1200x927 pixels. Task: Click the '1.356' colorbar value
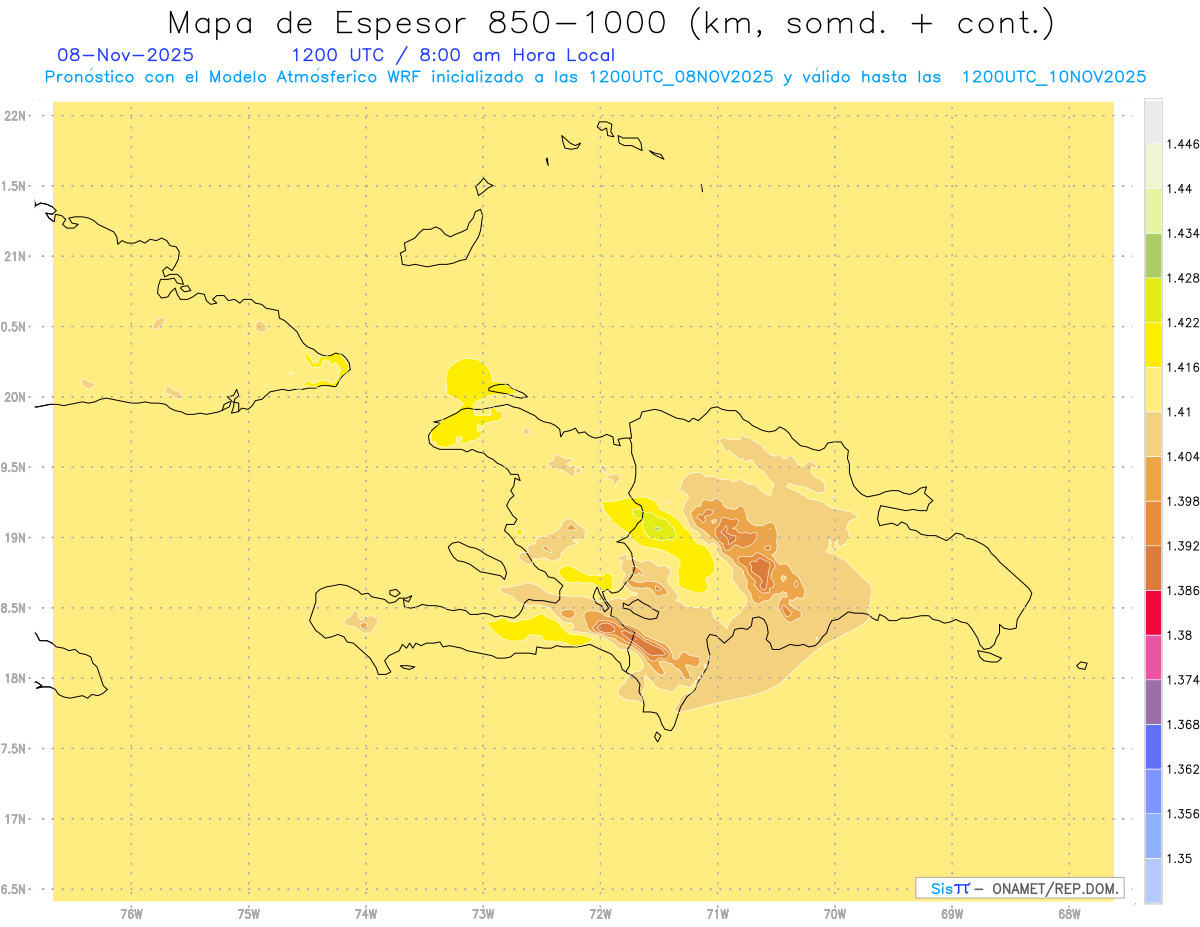1183,814
